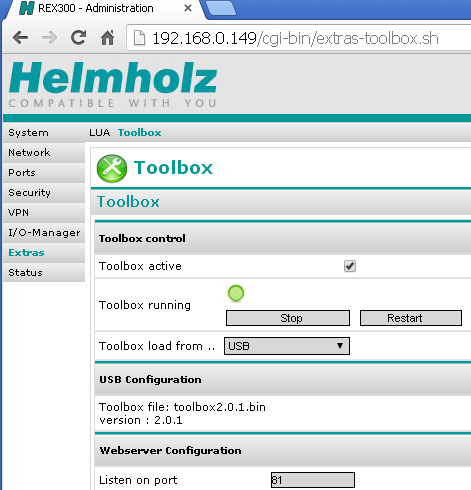Select the Extras menu item

click(44, 253)
